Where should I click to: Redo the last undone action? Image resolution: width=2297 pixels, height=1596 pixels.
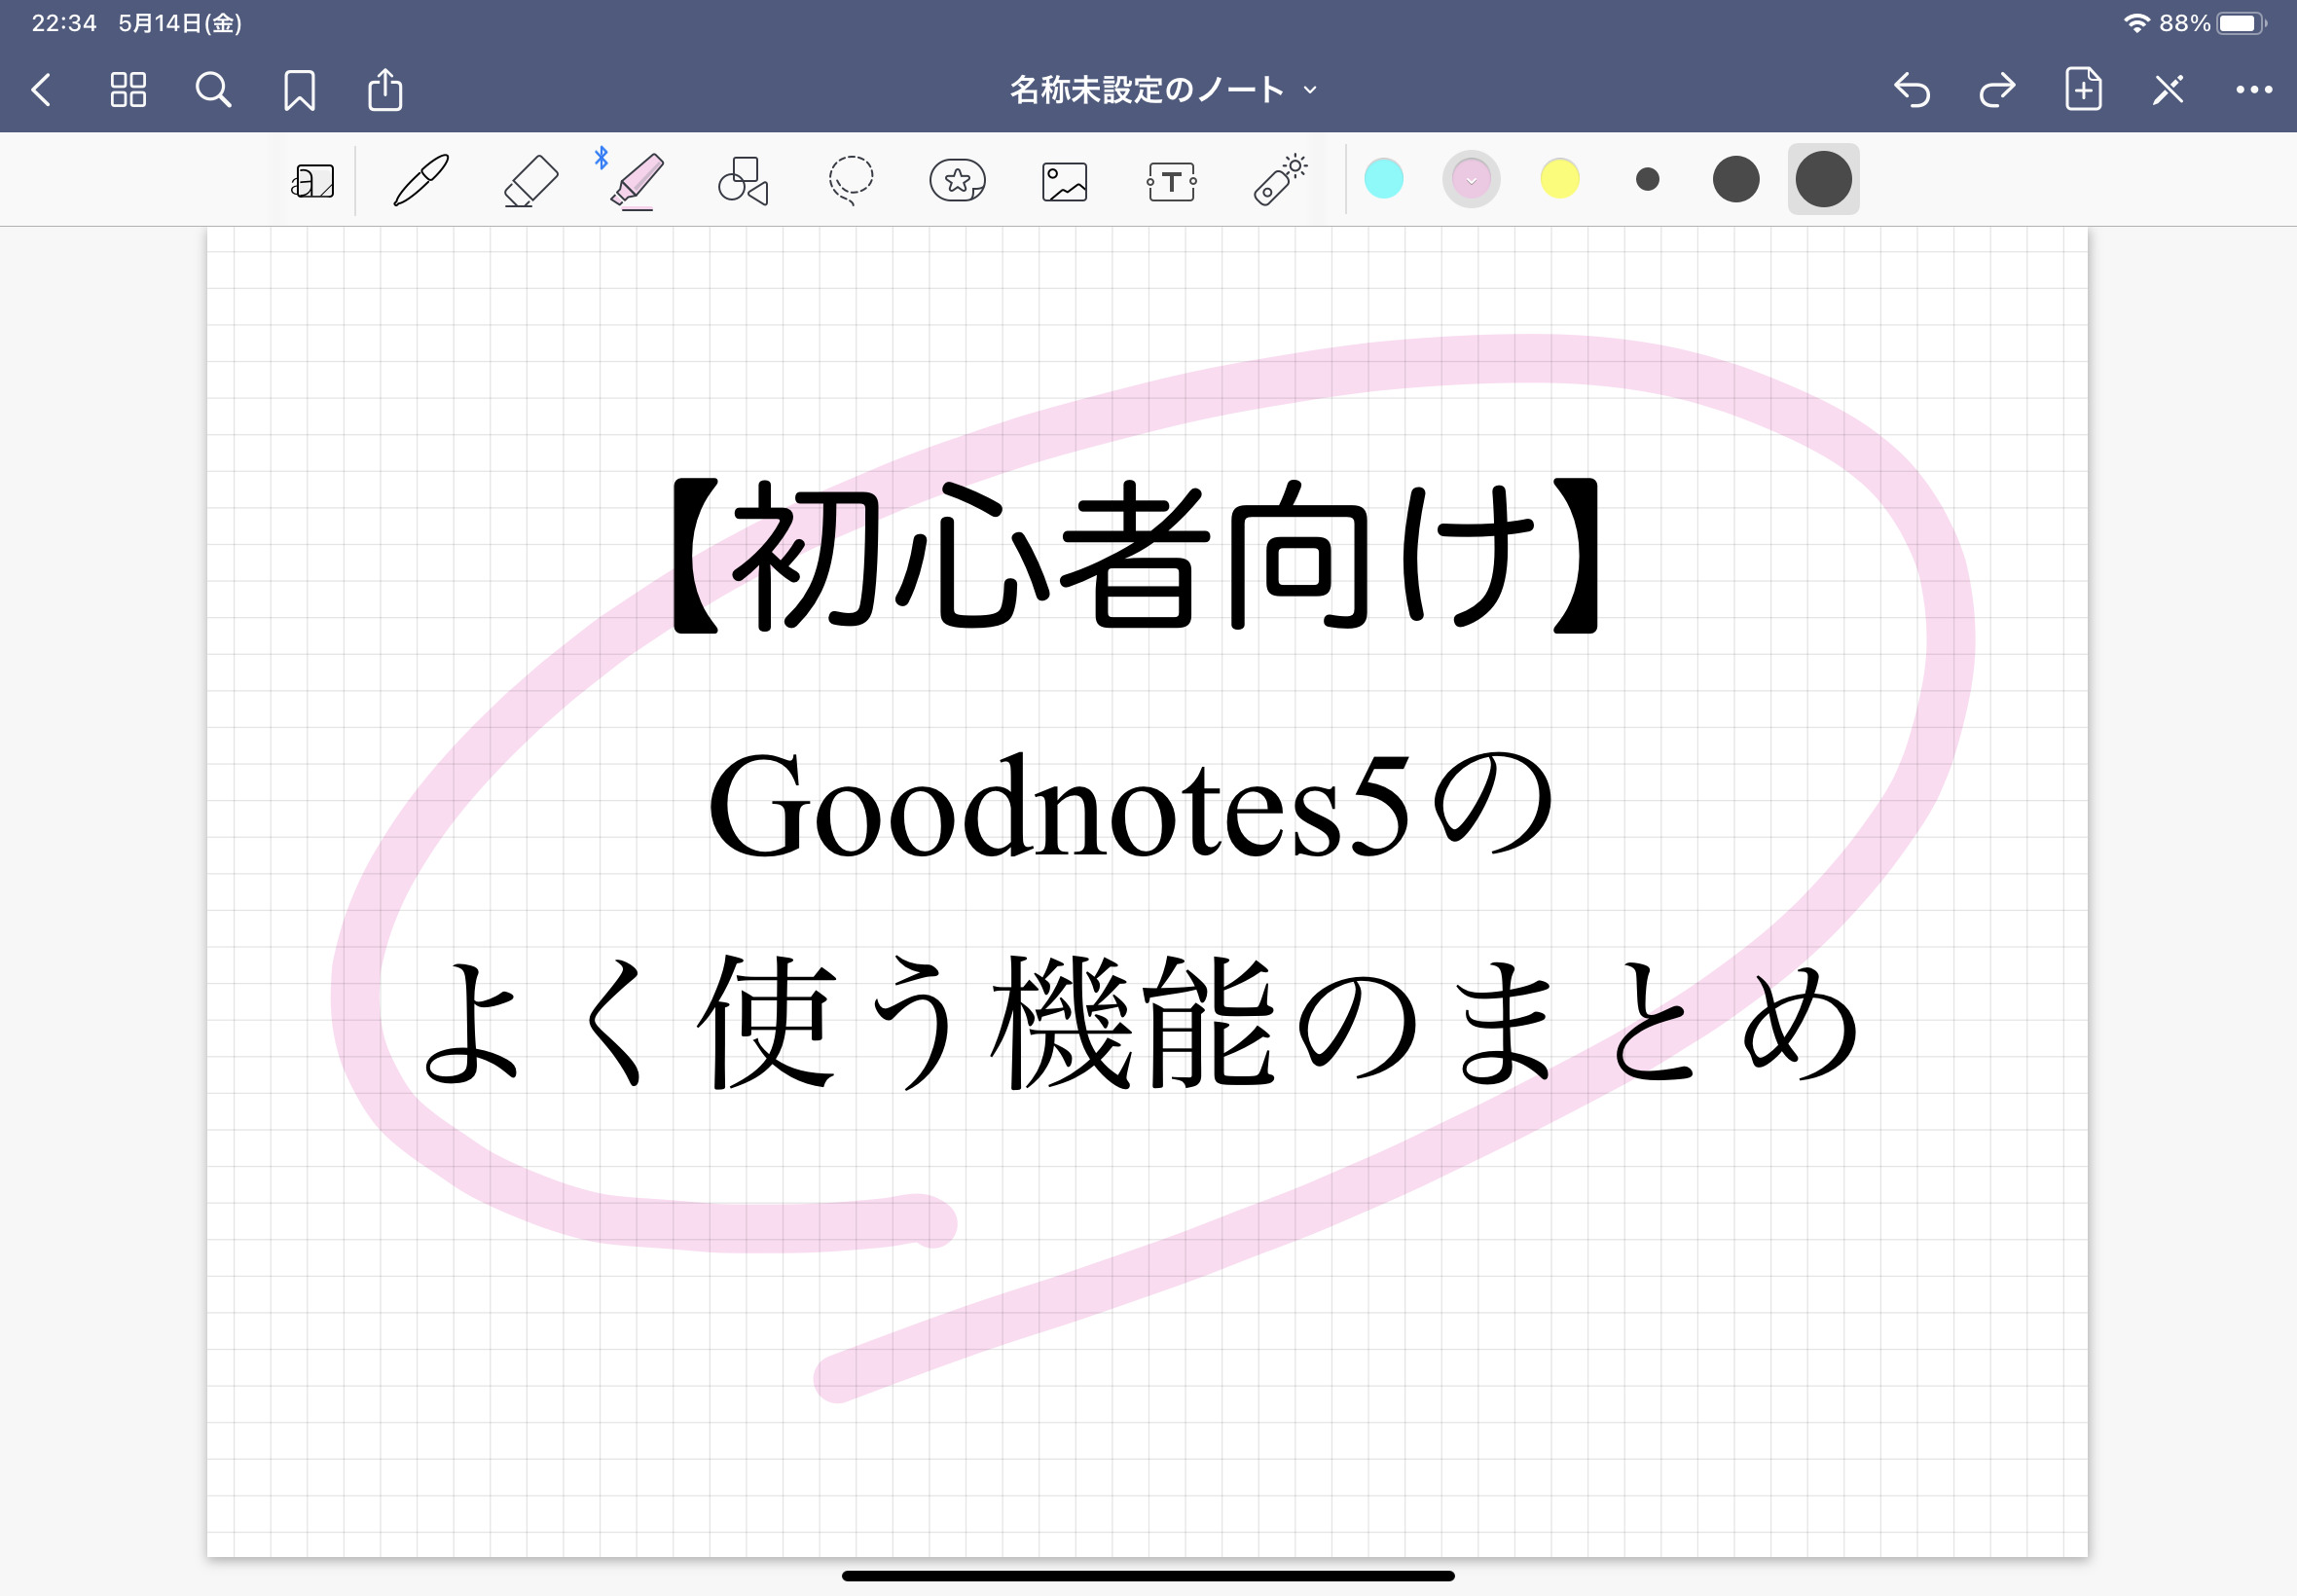click(x=1997, y=90)
